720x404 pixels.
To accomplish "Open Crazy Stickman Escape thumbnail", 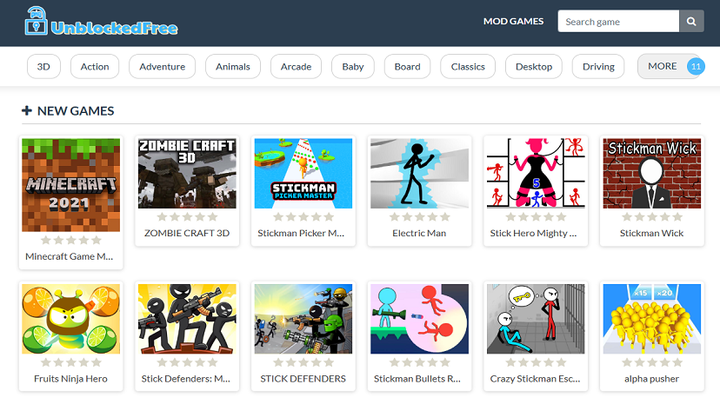I will click(534, 319).
